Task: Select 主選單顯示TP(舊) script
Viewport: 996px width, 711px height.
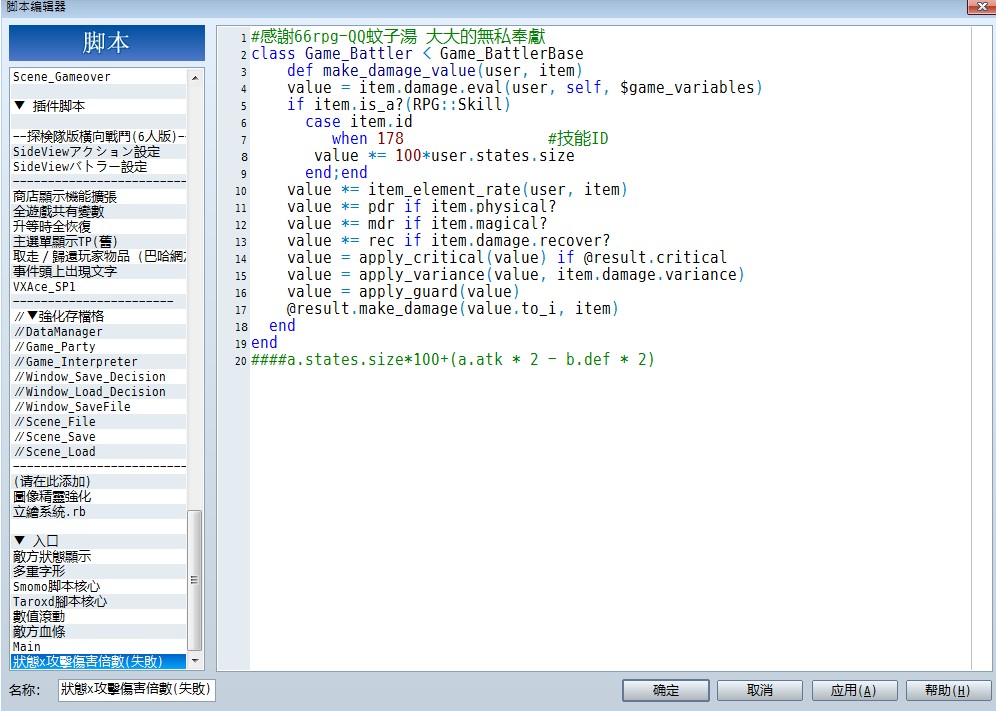Action: (98, 241)
